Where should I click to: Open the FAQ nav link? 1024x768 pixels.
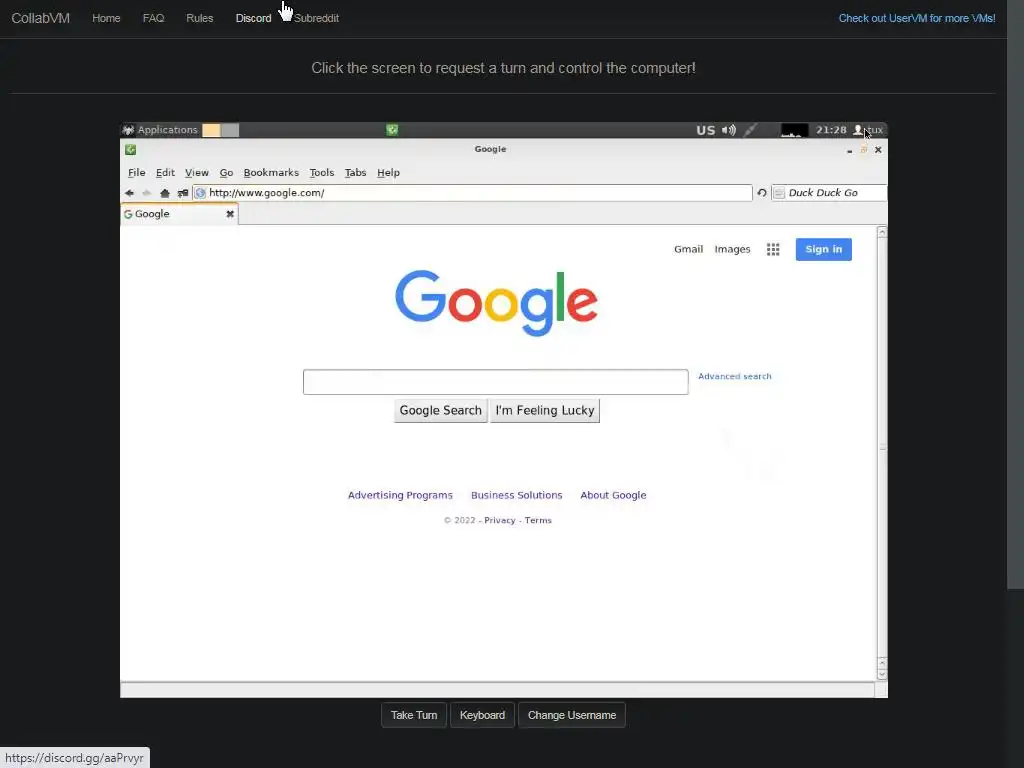(x=153, y=18)
